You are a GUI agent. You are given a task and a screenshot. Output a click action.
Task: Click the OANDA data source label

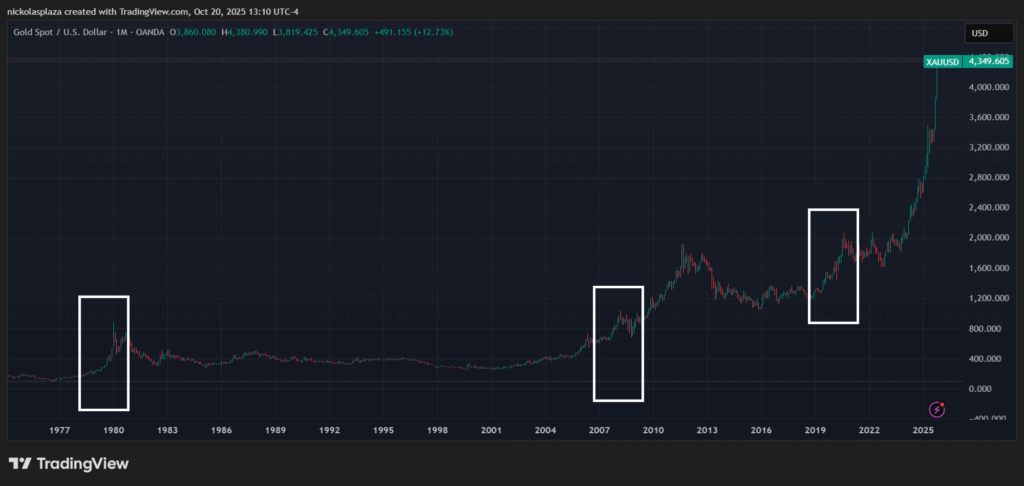[152, 33]
